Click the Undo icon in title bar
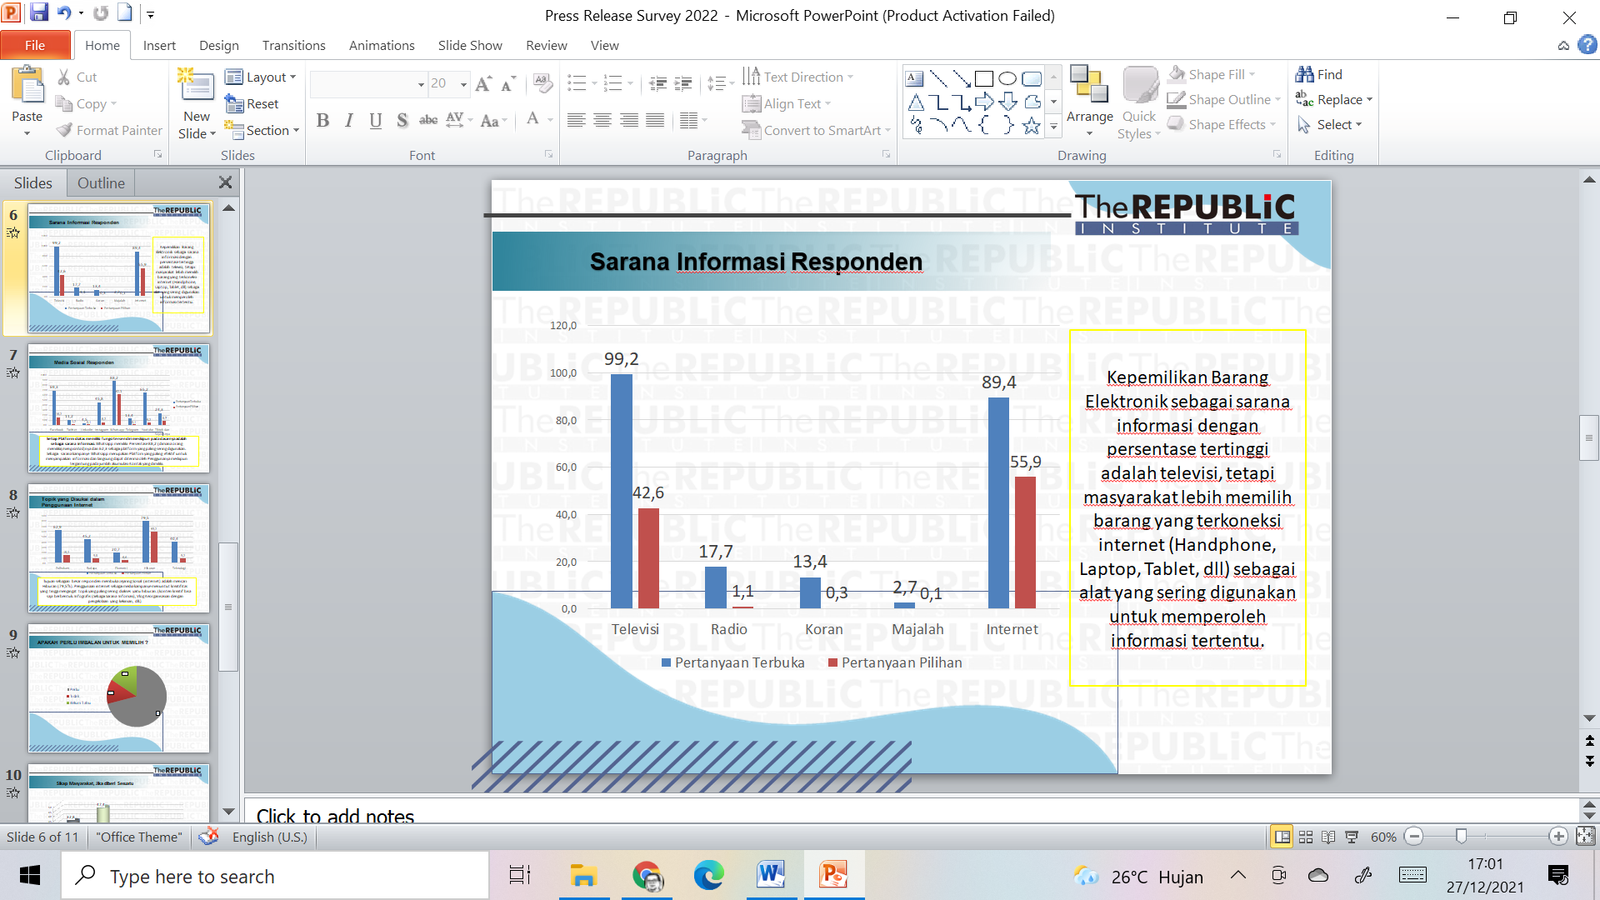1600x900 pixels. 64,13
